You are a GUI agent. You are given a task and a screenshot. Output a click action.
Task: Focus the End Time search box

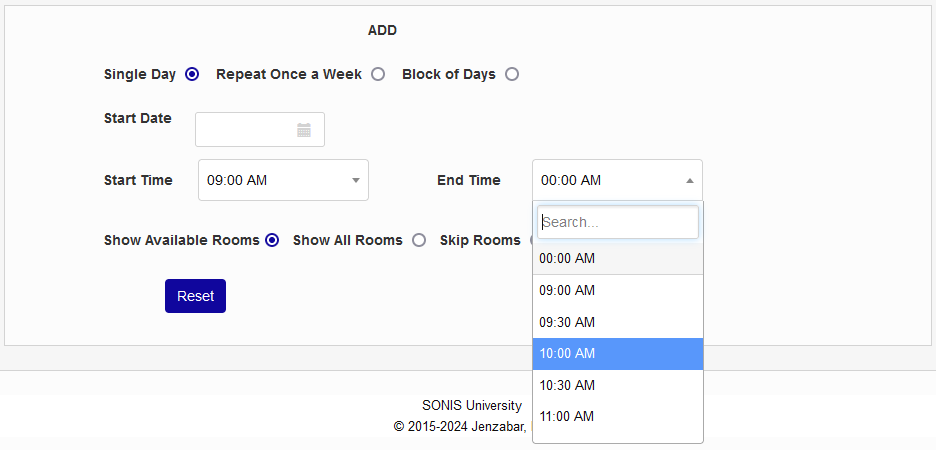617,222
